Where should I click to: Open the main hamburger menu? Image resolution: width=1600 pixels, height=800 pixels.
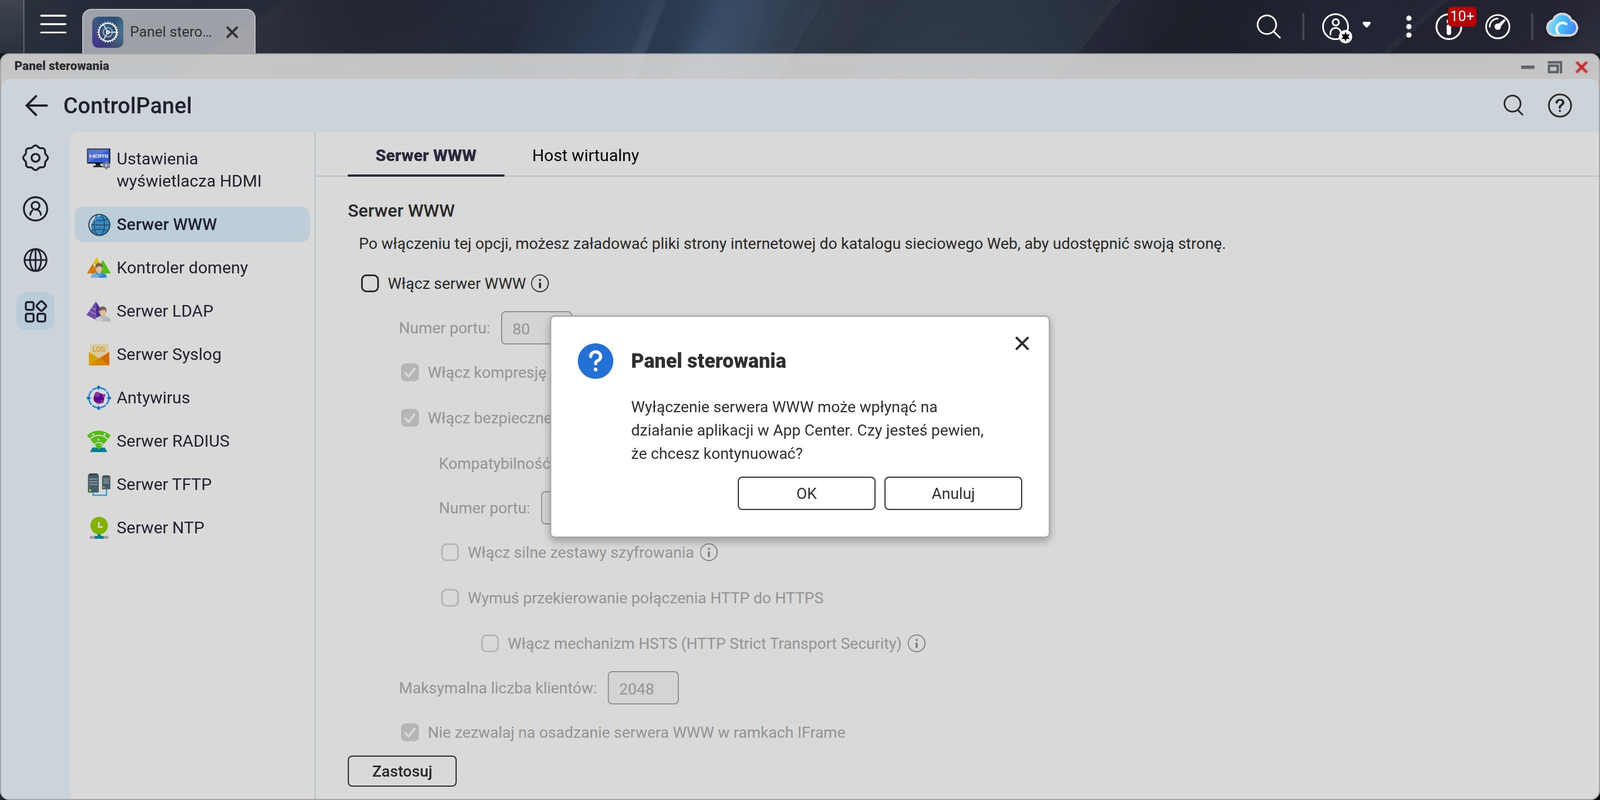(x=53, y=25)
